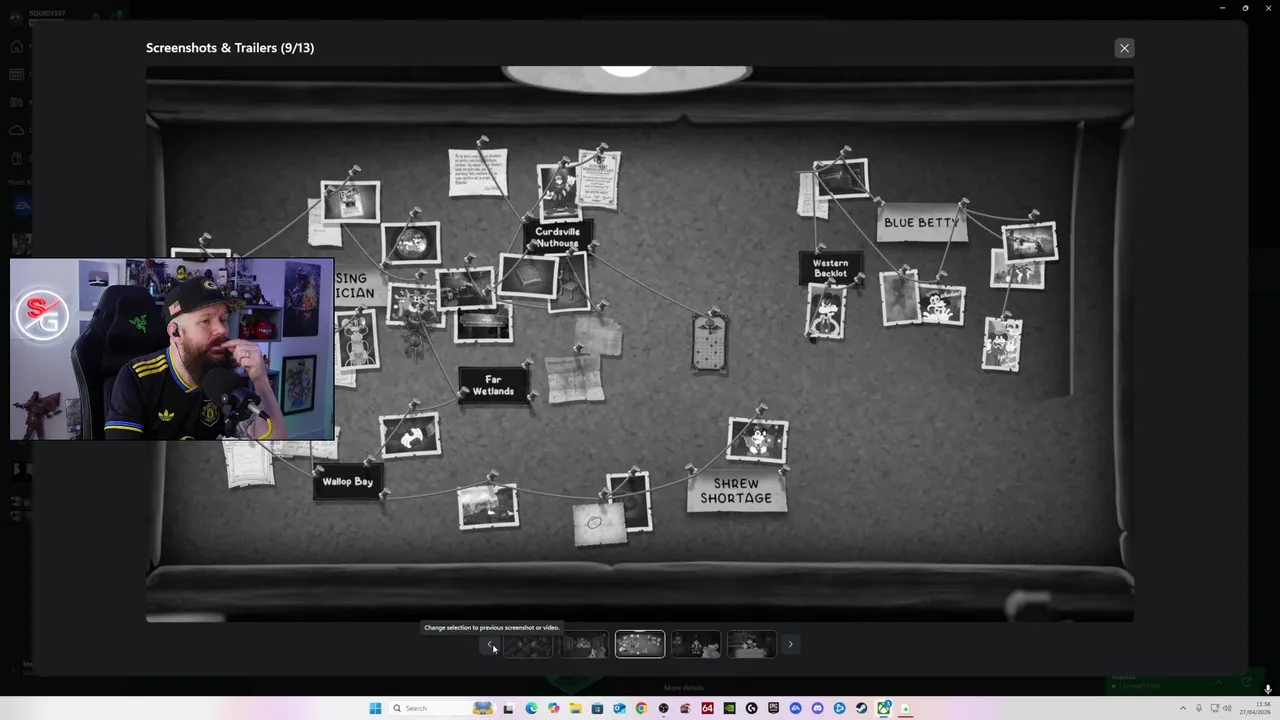Open Copilot from the taskbar
1280x720 pixels.
tap(553, 708)
